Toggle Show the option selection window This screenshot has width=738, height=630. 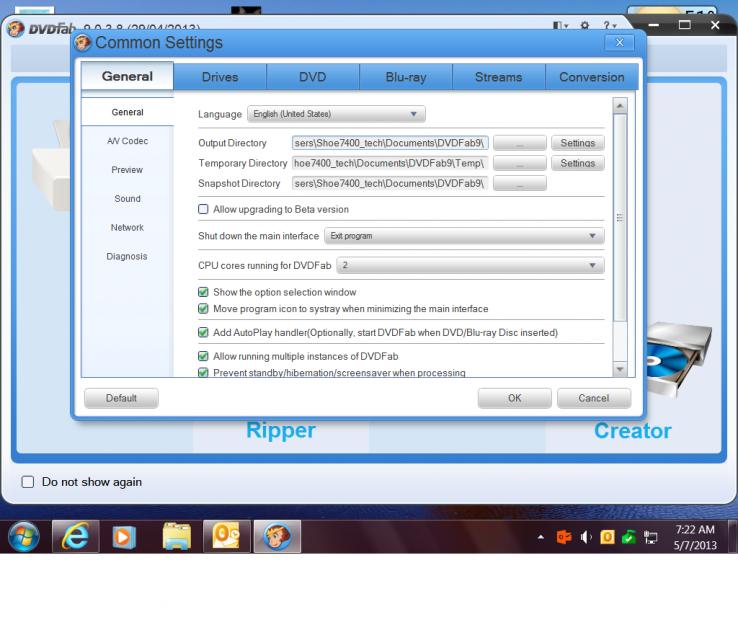tap(203, 292)
